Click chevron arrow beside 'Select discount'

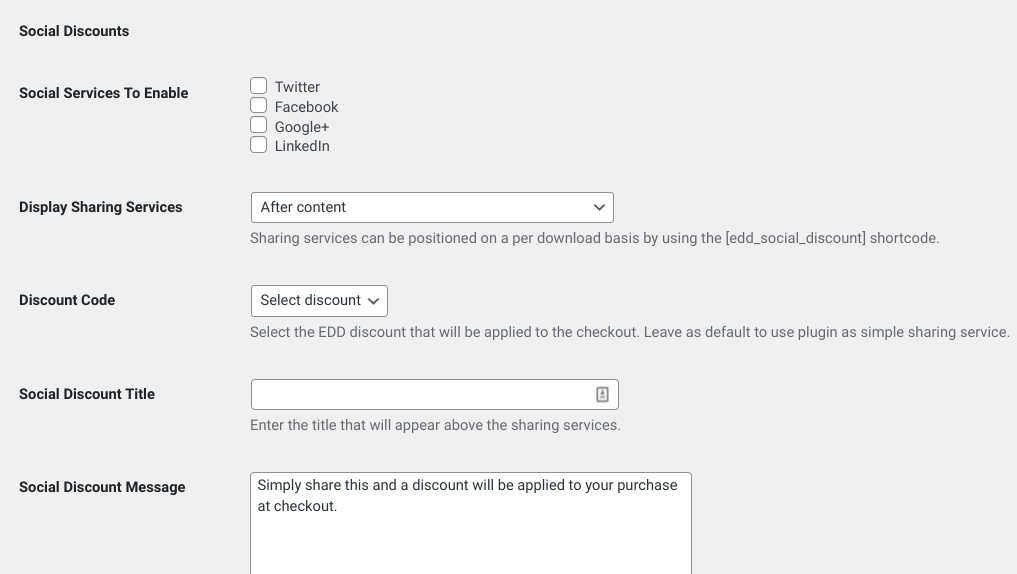374,301
